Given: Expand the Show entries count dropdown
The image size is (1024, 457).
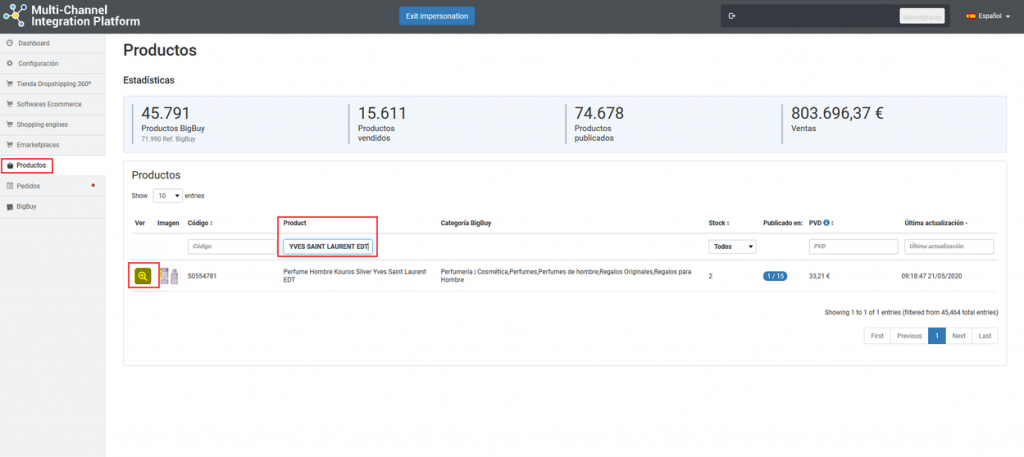Looking at the screenshot, I should point(168,195).
